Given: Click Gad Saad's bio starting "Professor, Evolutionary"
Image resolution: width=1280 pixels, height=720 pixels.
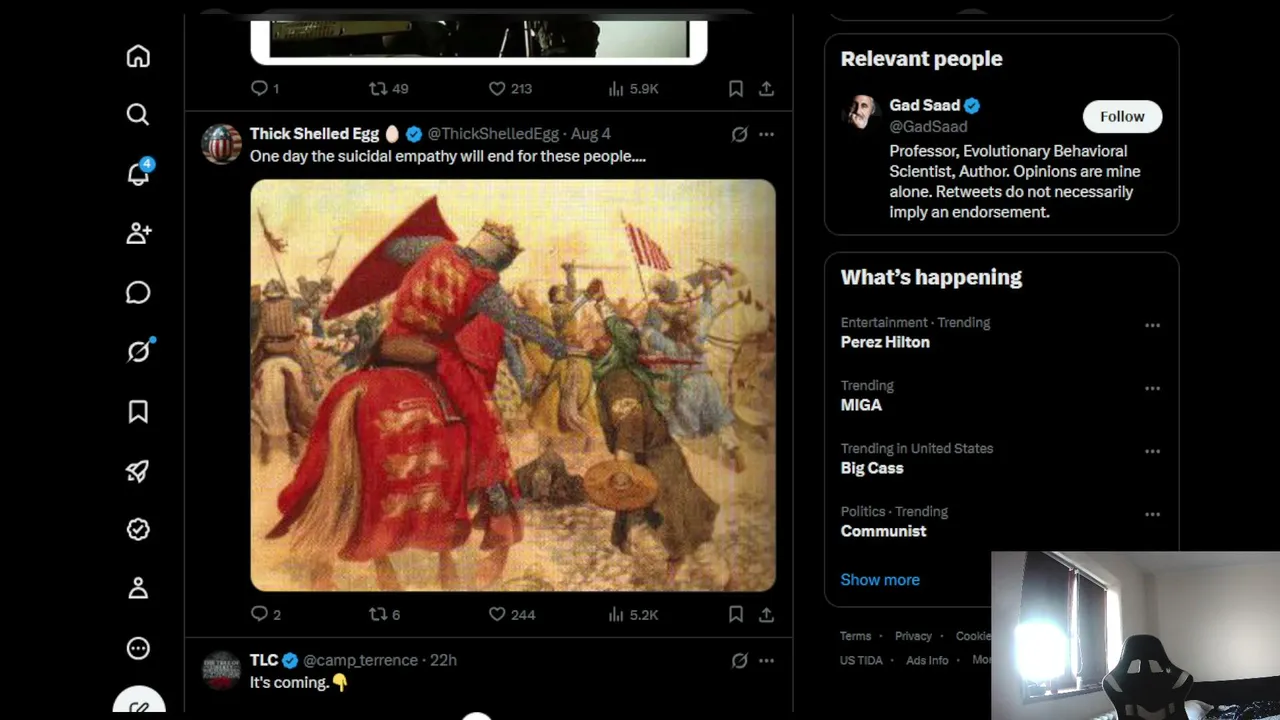Looking at the screenshot, I should tap(1015, 181).
